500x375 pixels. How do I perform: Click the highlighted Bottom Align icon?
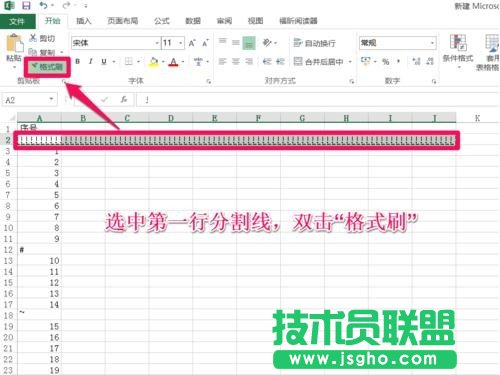[249, 43]
